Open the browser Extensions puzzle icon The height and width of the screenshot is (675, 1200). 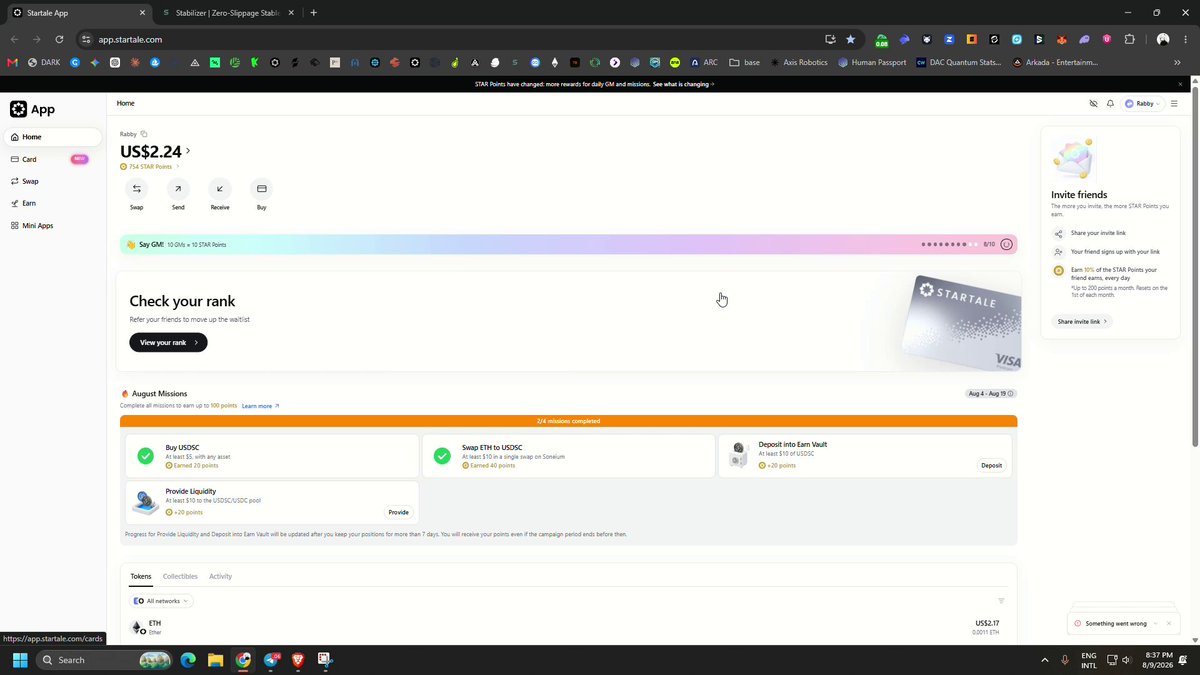pos(1130,39)
